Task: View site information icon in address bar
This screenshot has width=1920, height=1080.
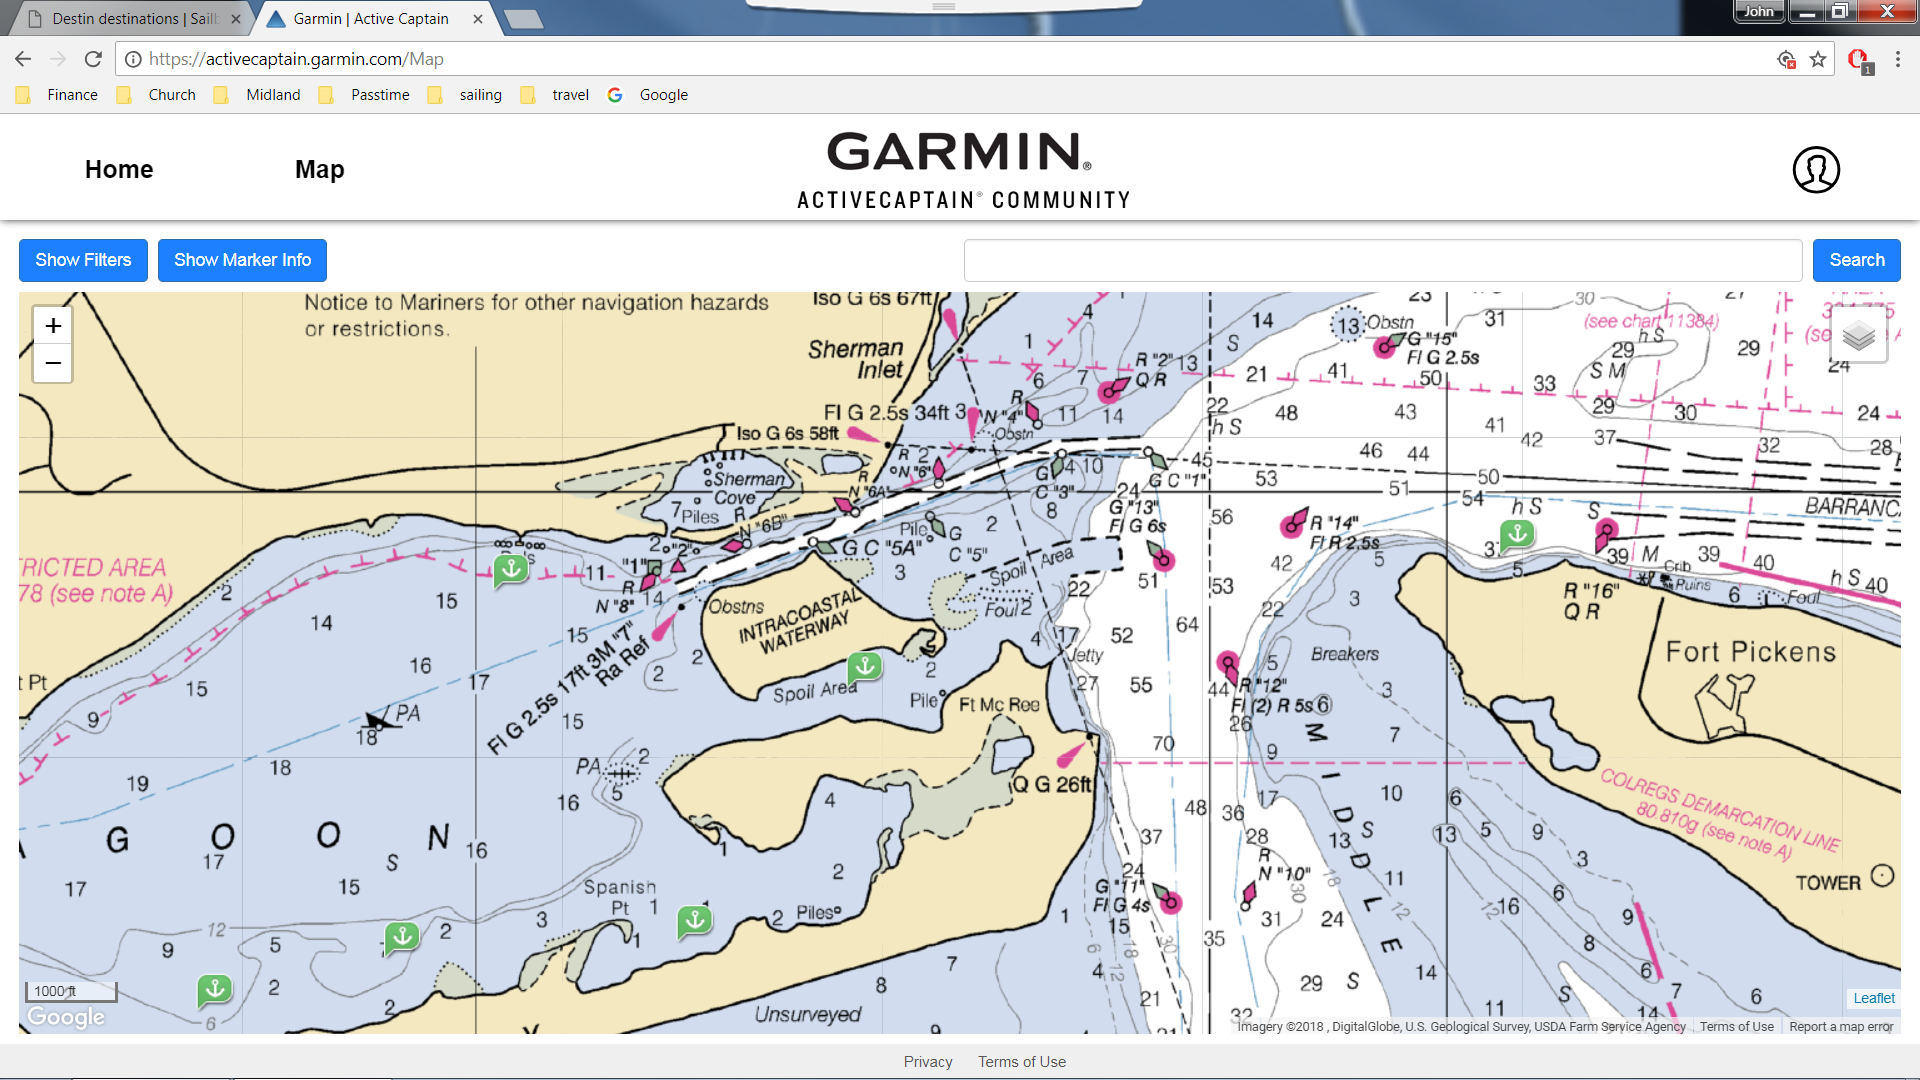Action: [x=133, y=59]
